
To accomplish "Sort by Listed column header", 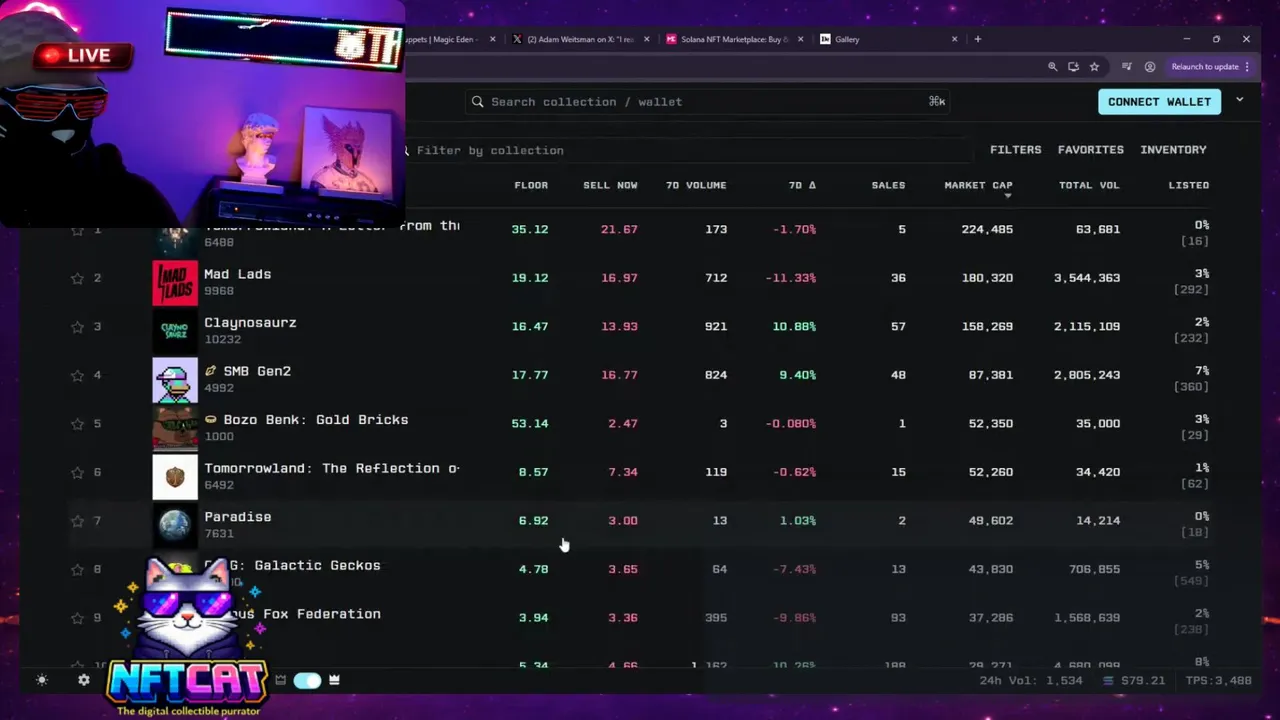I will (x=1189, y=185).
